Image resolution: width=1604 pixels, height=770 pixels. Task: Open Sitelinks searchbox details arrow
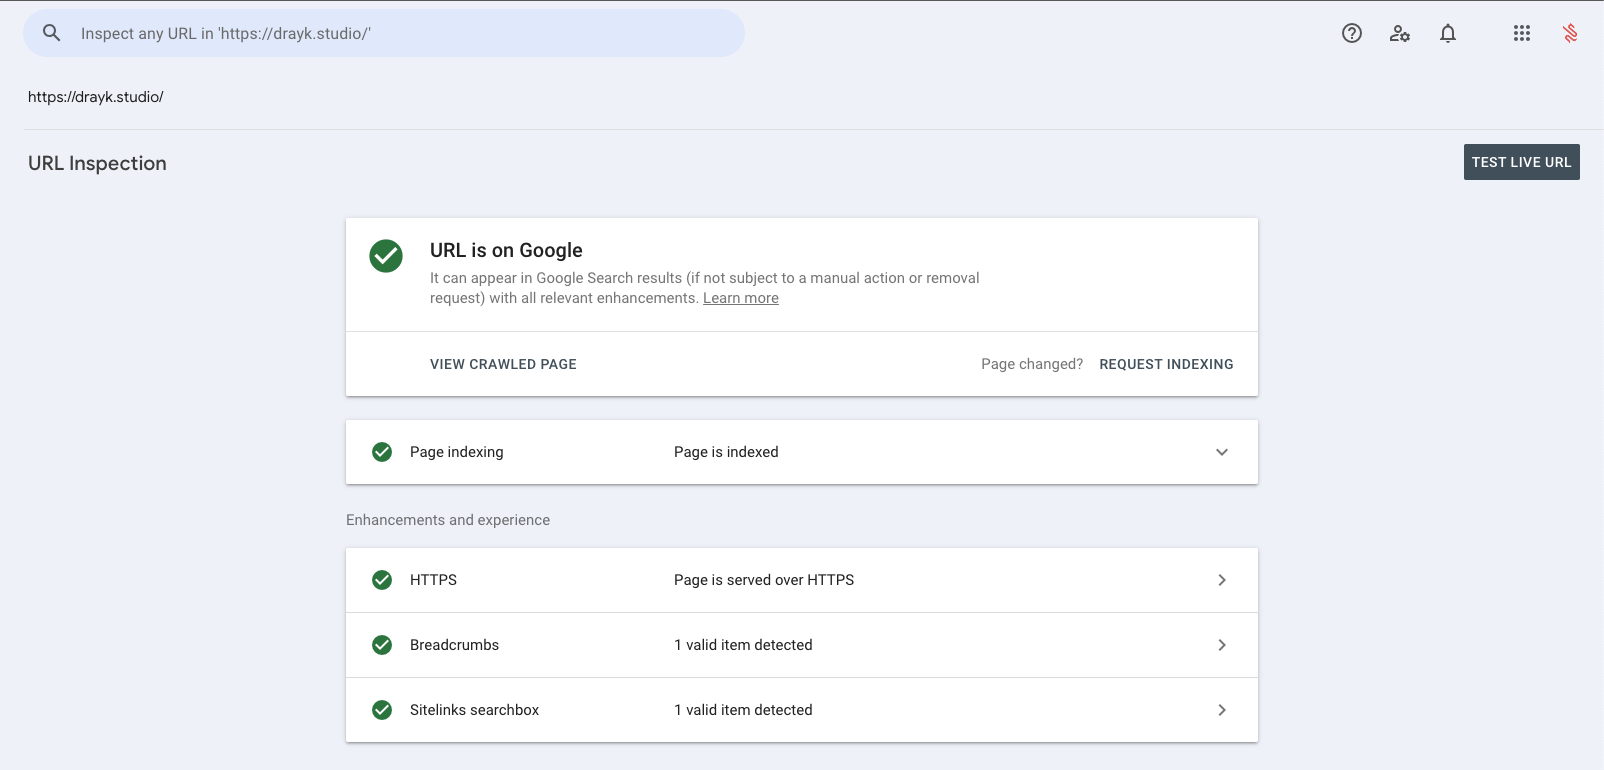pos(1222,710)
